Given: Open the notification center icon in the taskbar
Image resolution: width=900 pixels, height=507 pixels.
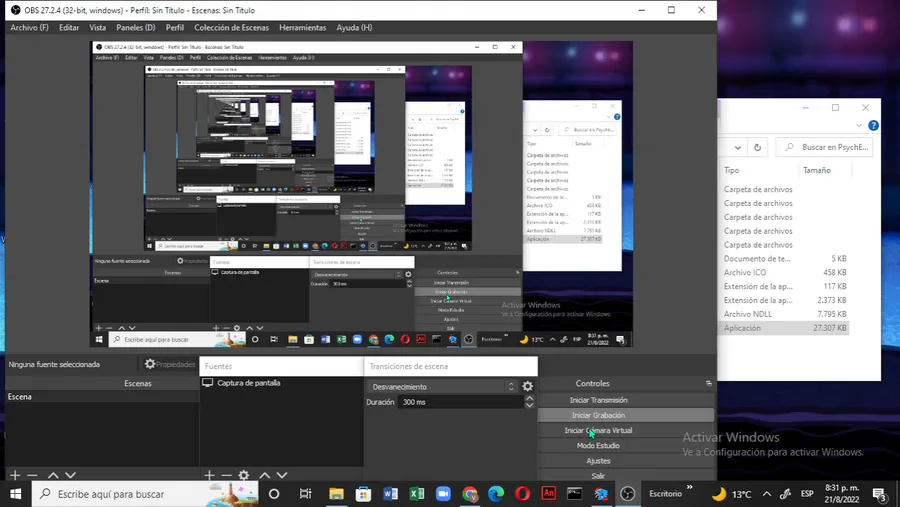Looking at the screenshot, I should point(880,494).
